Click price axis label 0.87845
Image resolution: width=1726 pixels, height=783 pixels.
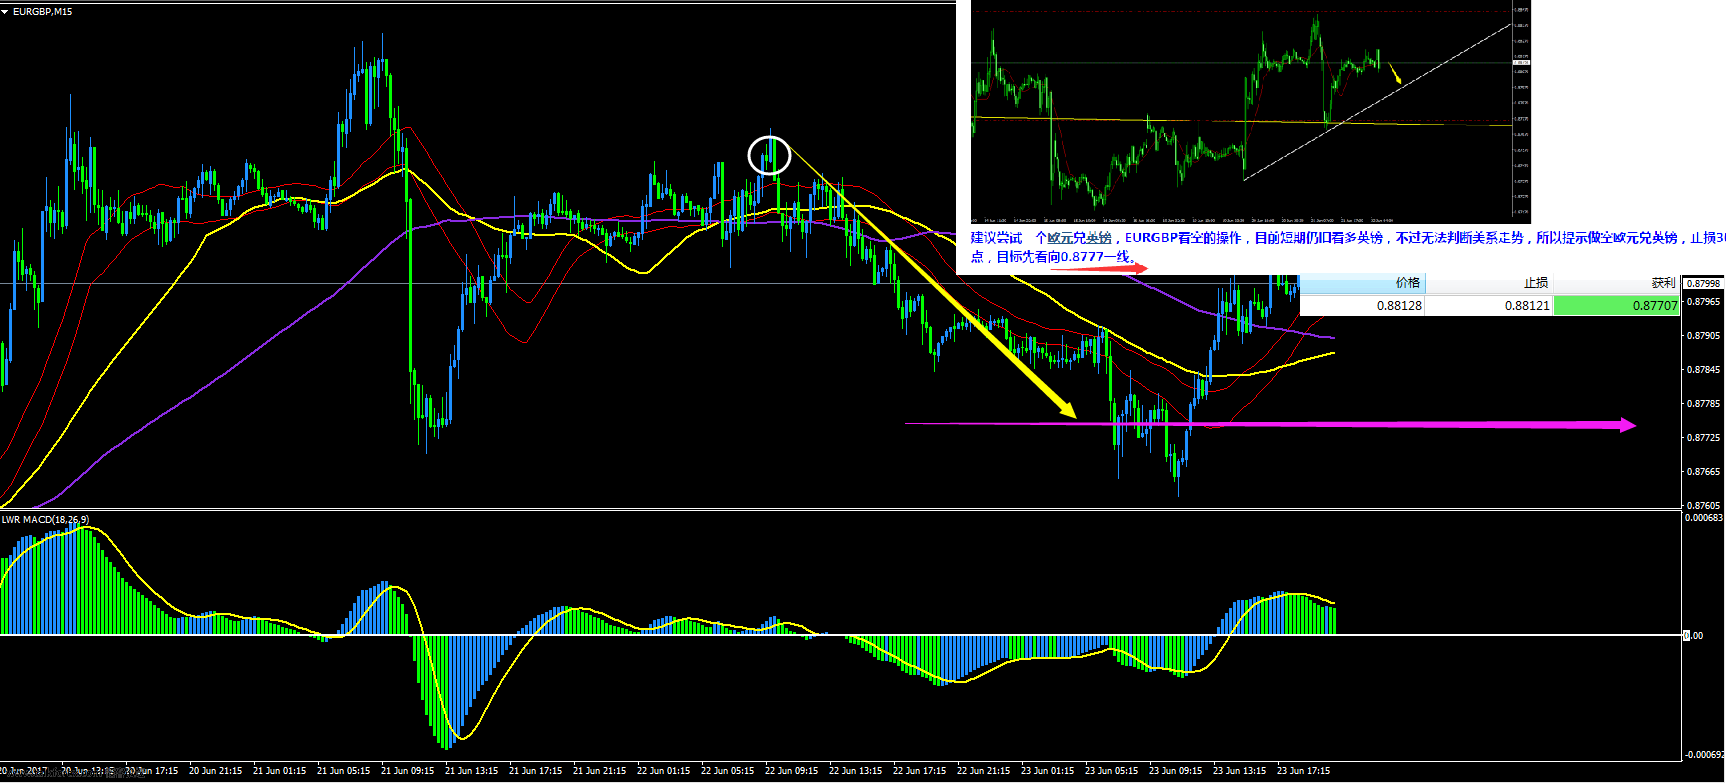[x=1704, y=369]
